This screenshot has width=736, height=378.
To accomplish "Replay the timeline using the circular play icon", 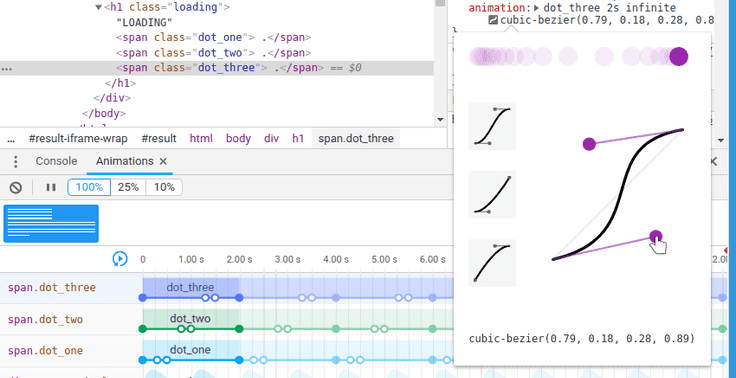I will click(120, 259).
